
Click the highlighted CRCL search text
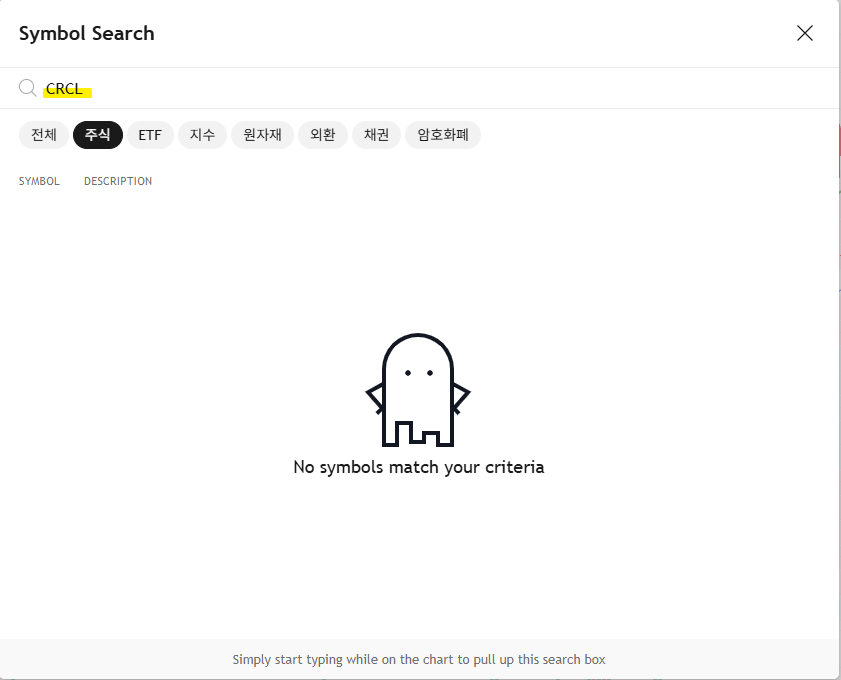65,89
